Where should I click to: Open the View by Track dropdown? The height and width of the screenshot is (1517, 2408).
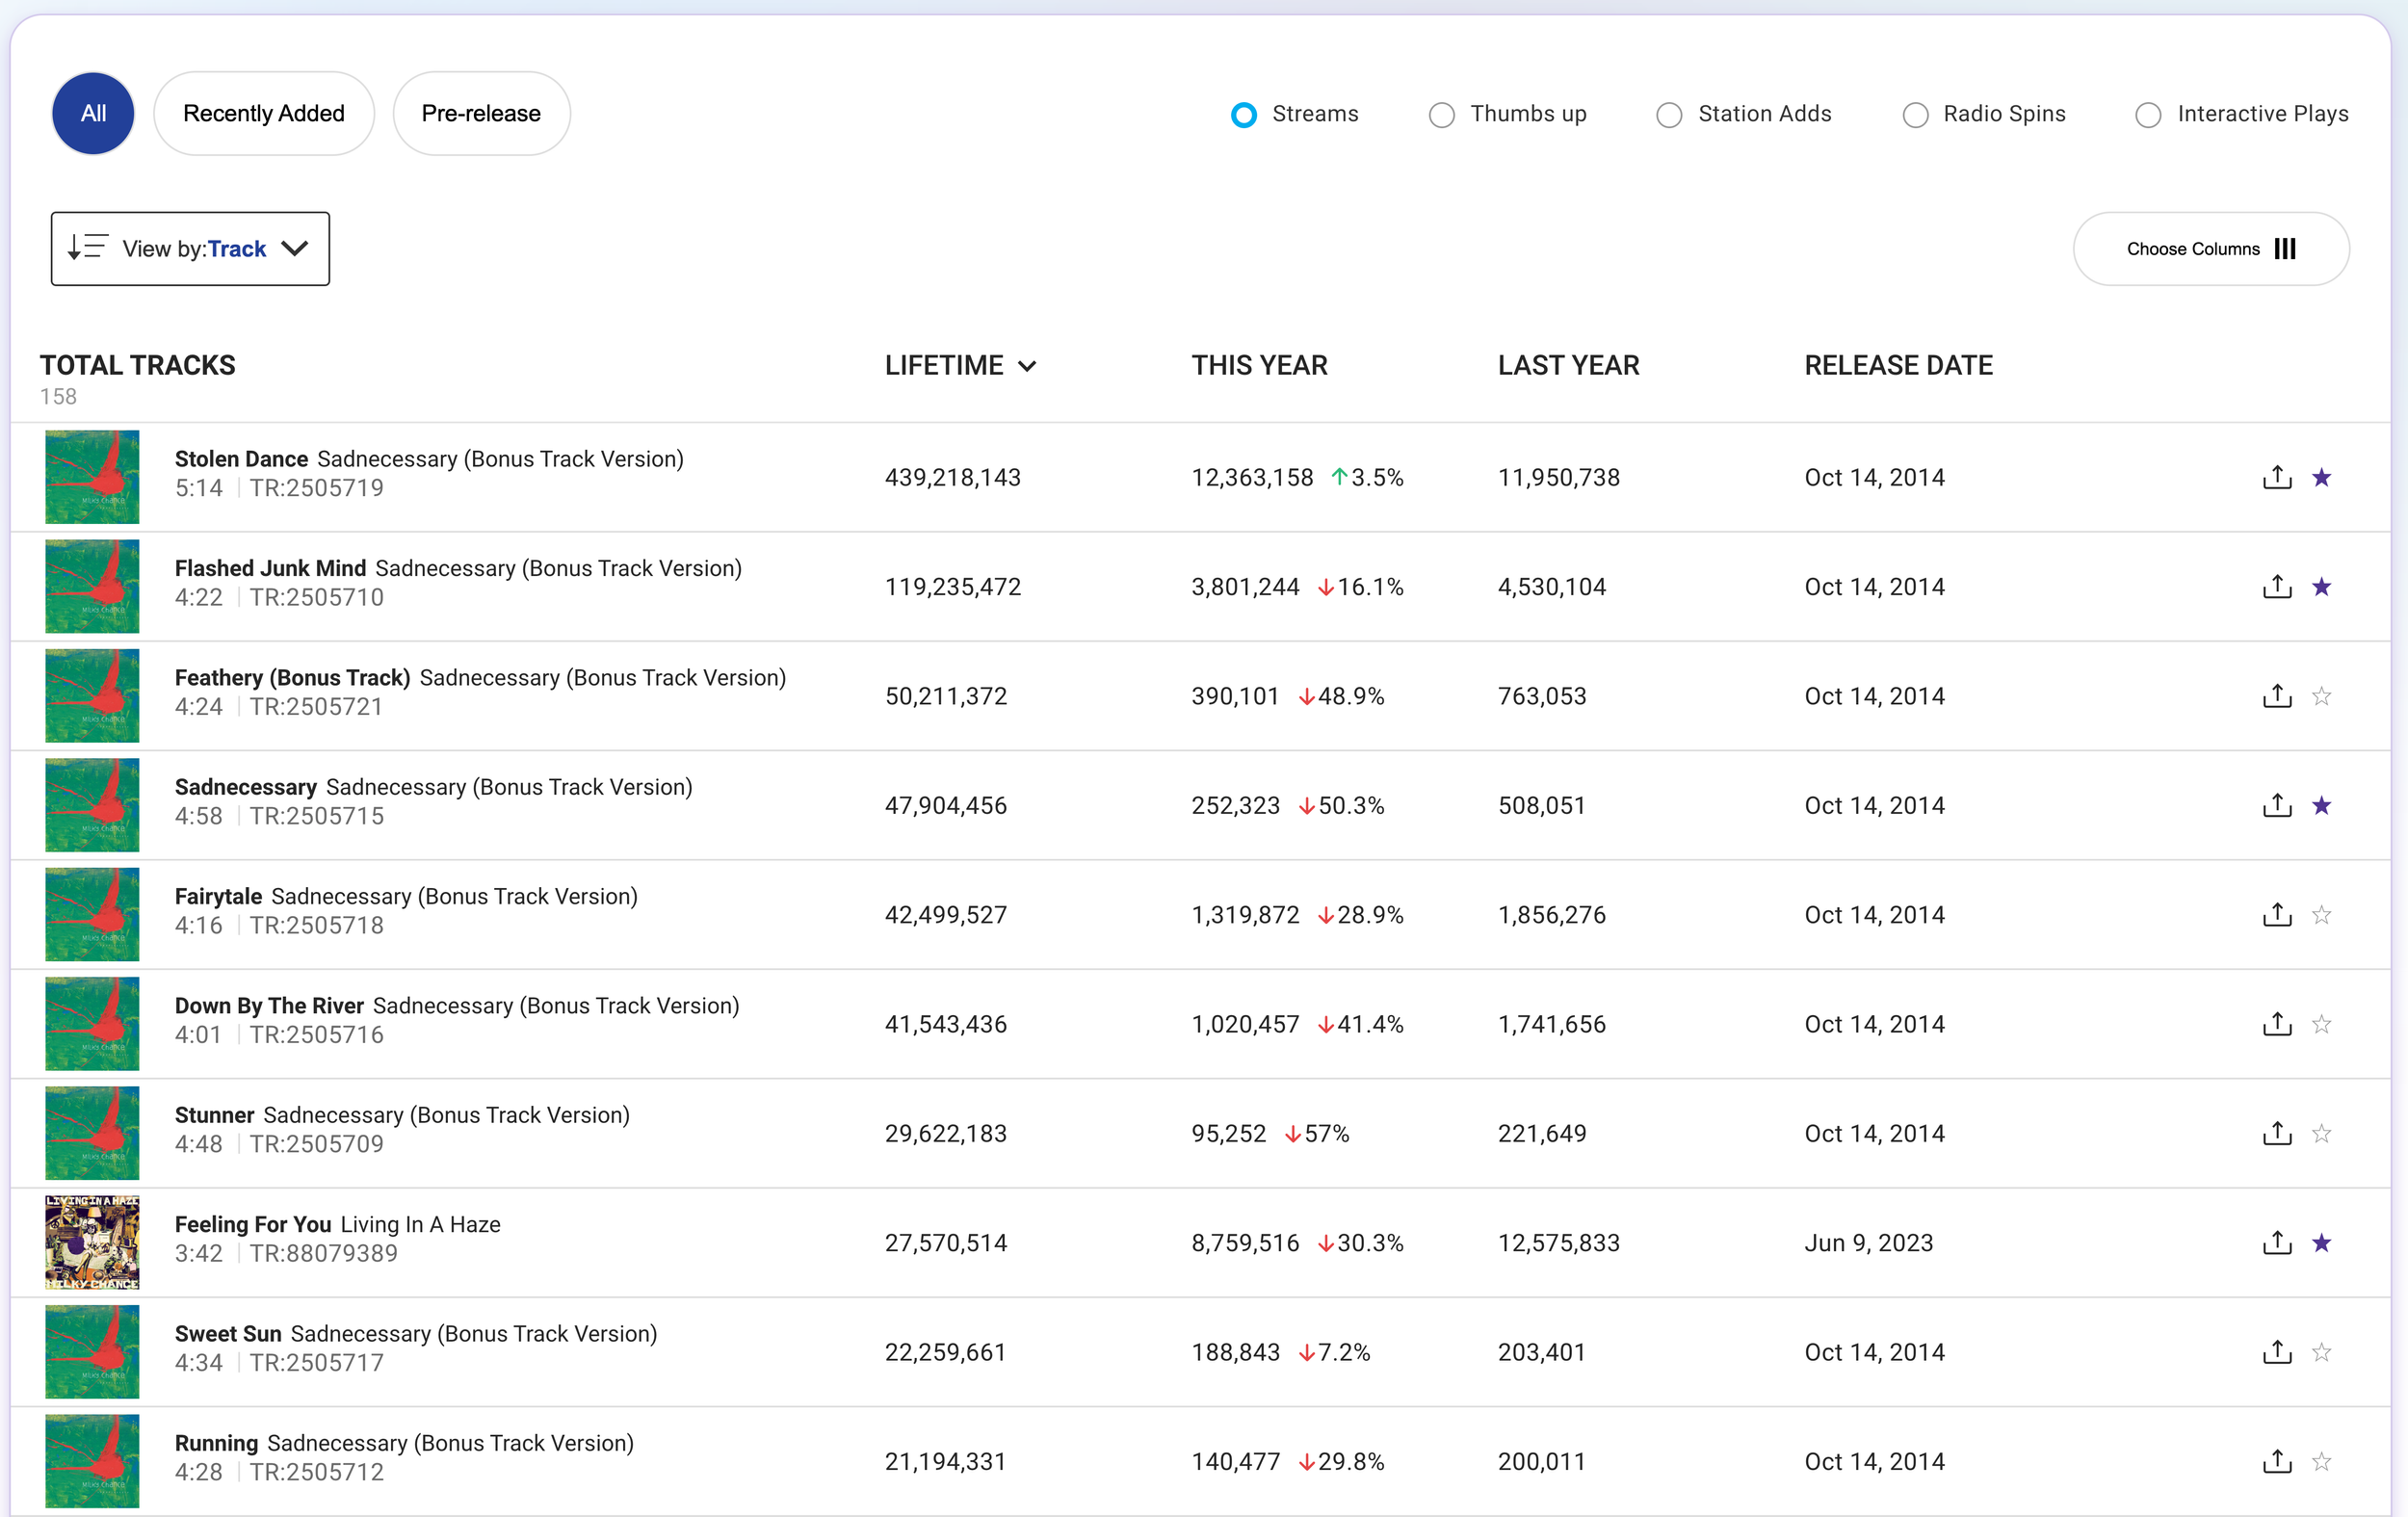click(x=190, y=249)
